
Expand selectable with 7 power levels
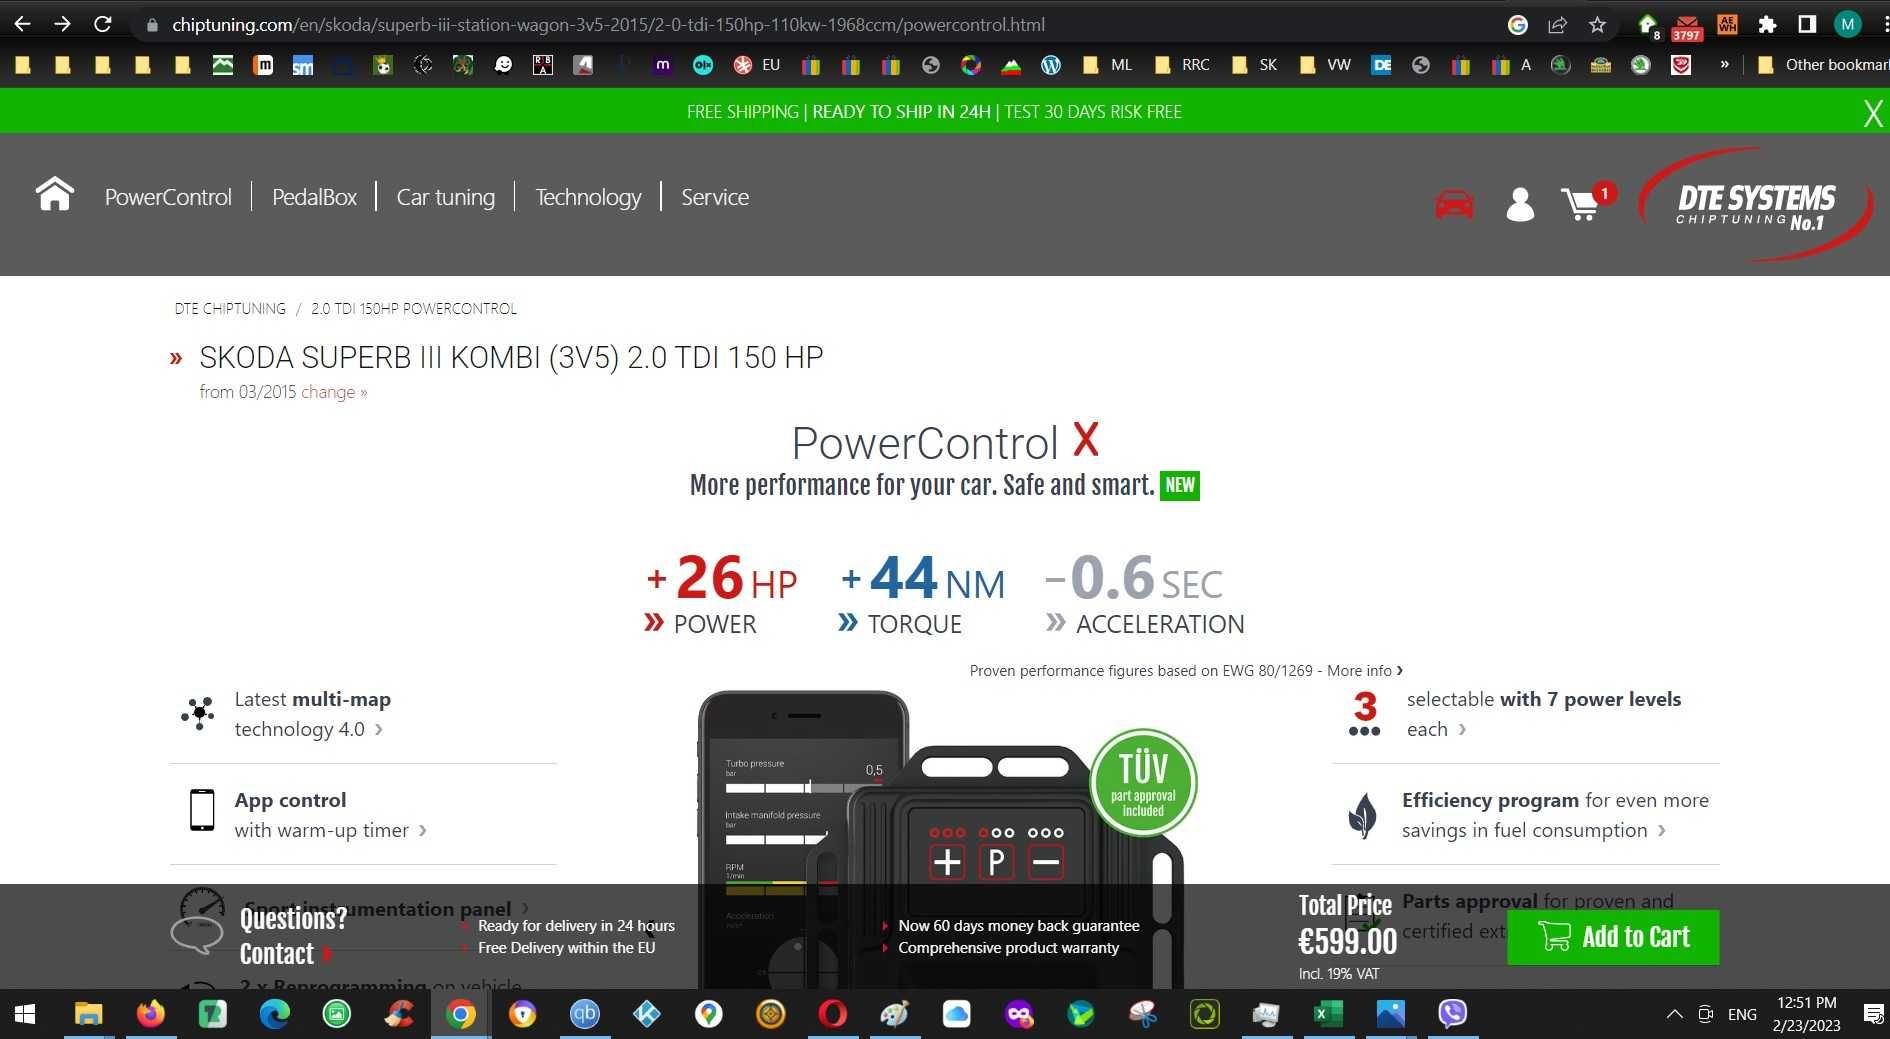click(x=1543, y=714)
